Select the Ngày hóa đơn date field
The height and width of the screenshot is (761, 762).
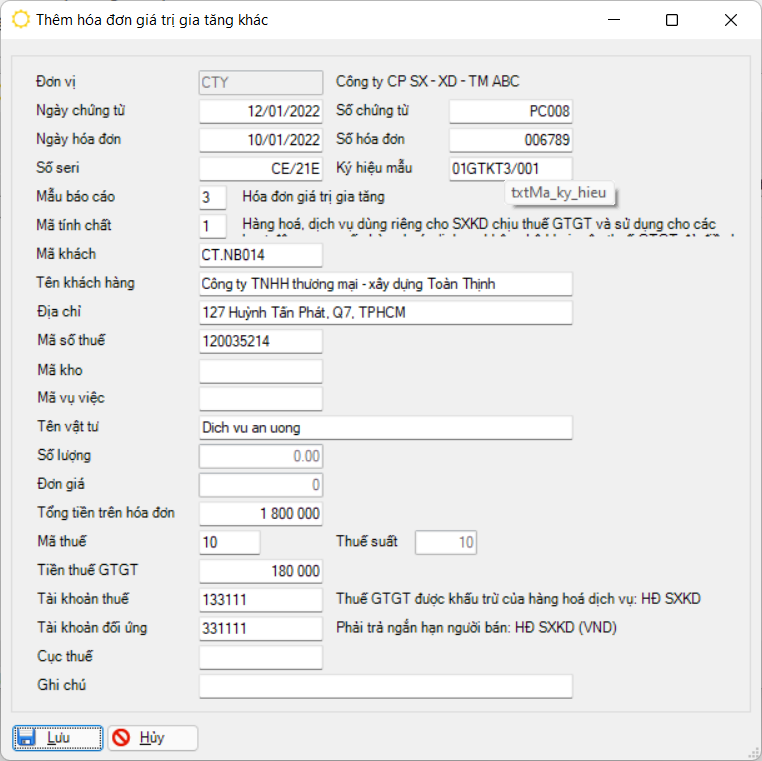click(x=261, y=140)
